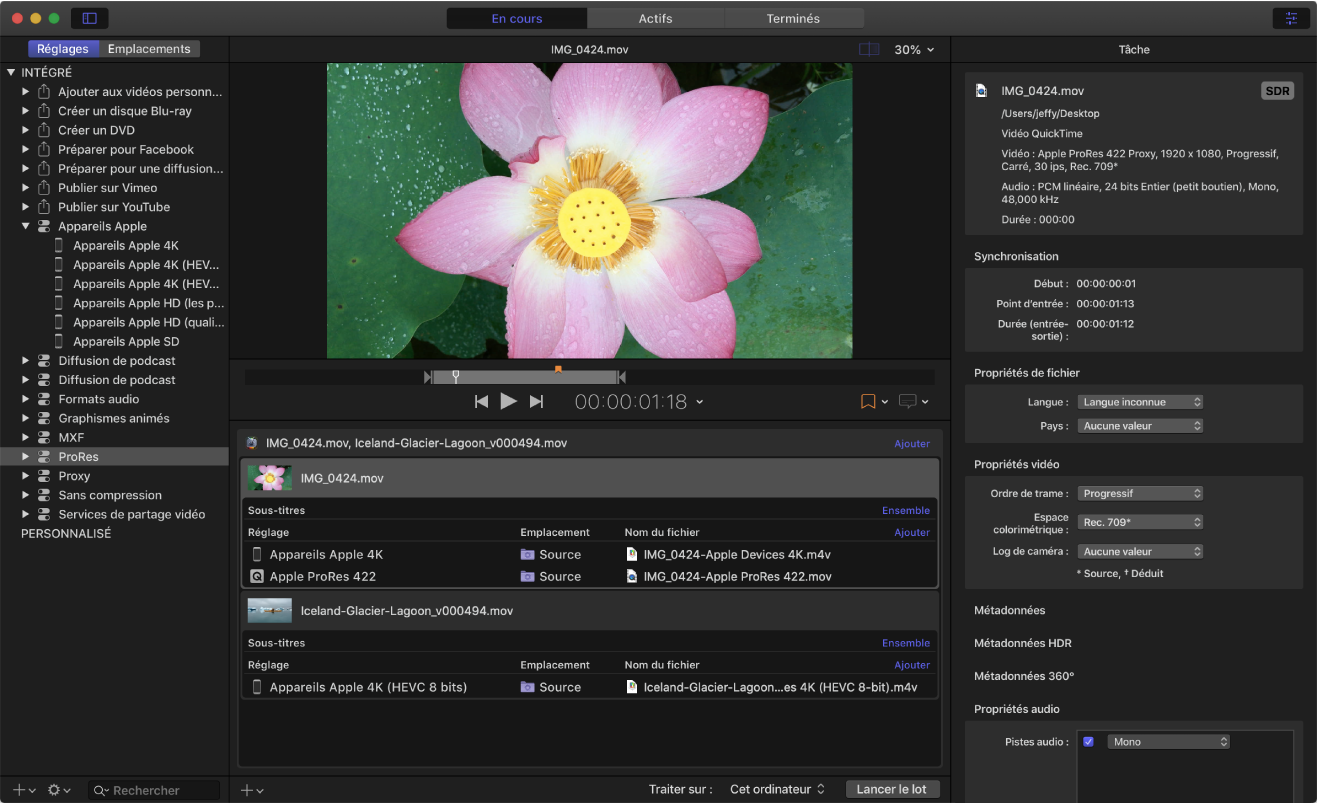Screen dimensions: 1317x803
Task: Click the Lancer le lot button
Action: click(891, 789)
